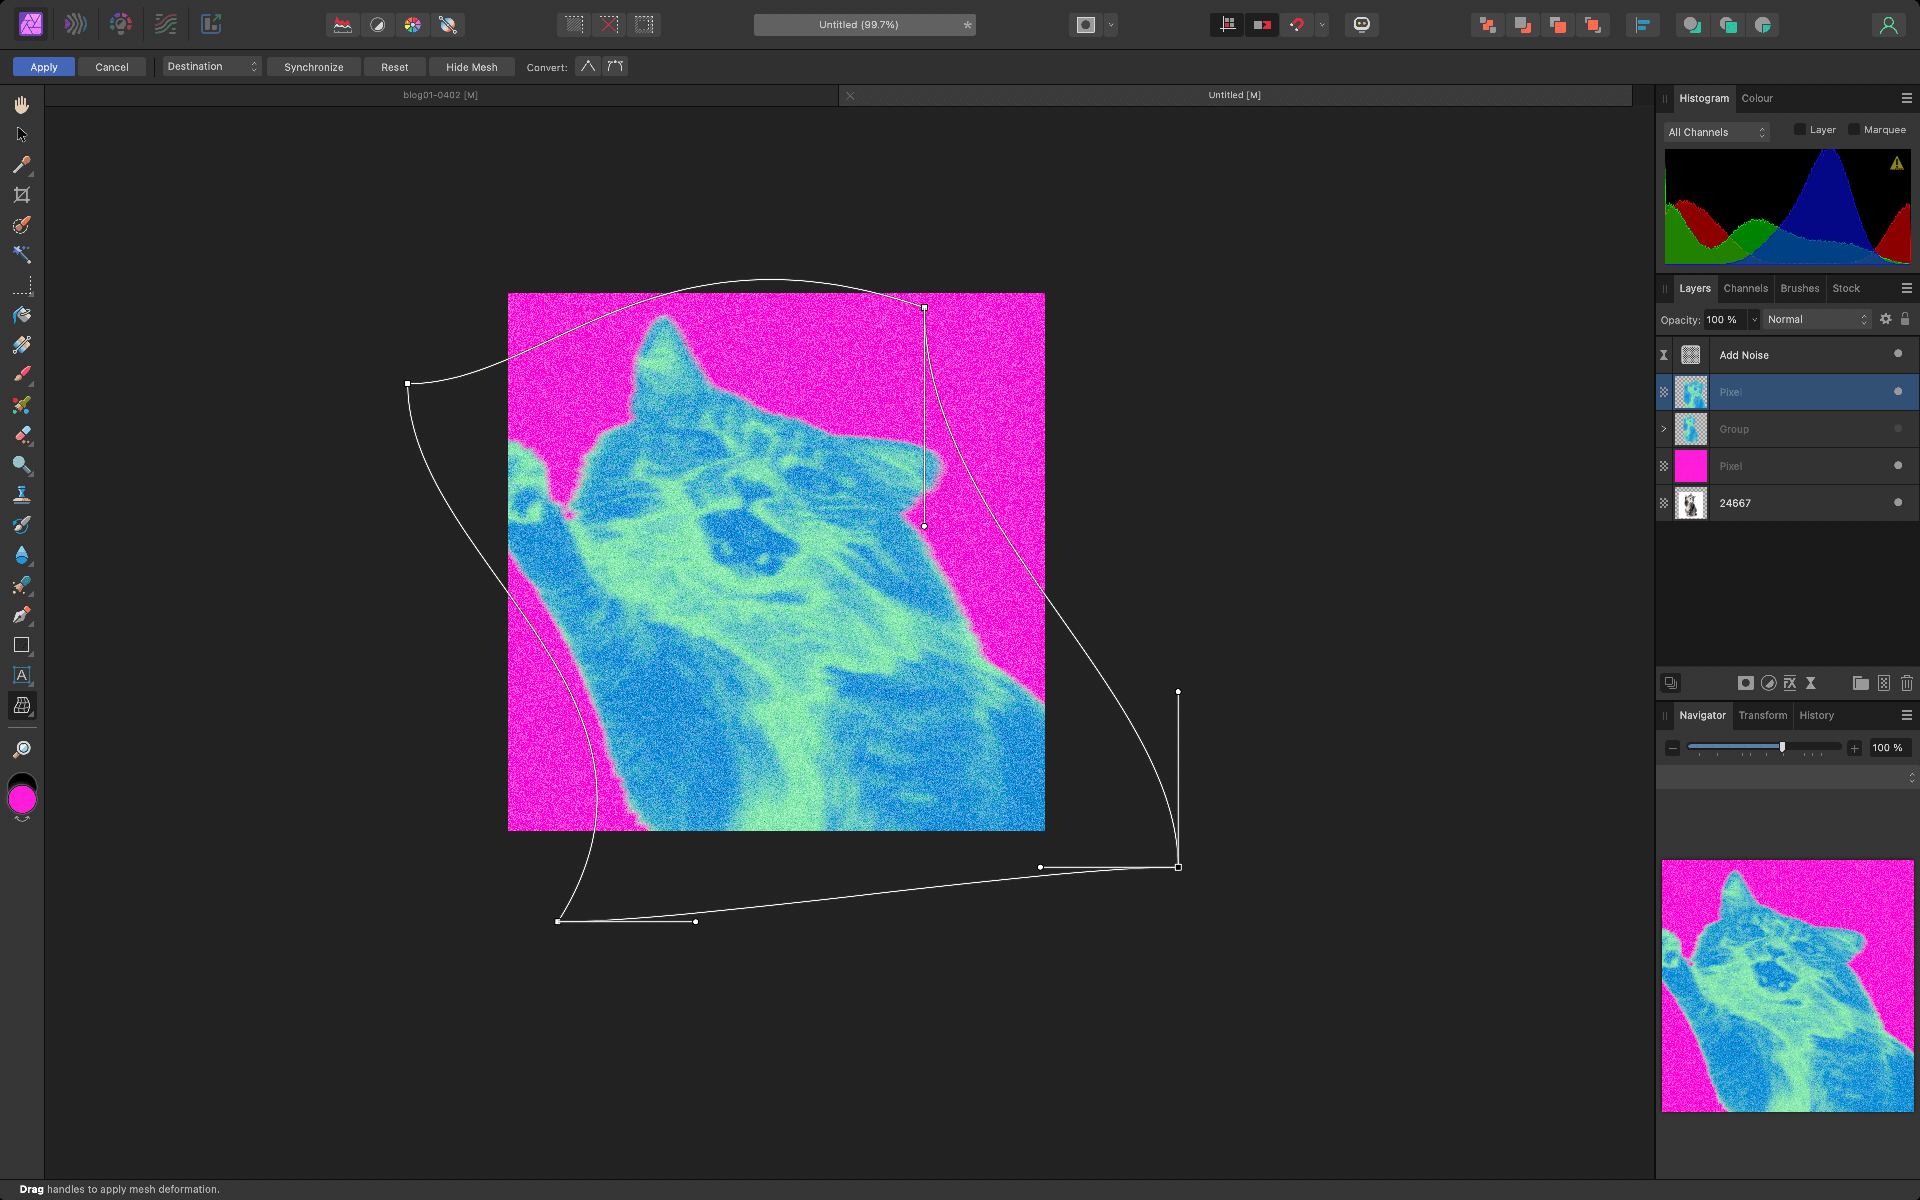
Task: Switch to the Colour tab
Action: point(1756,97)
